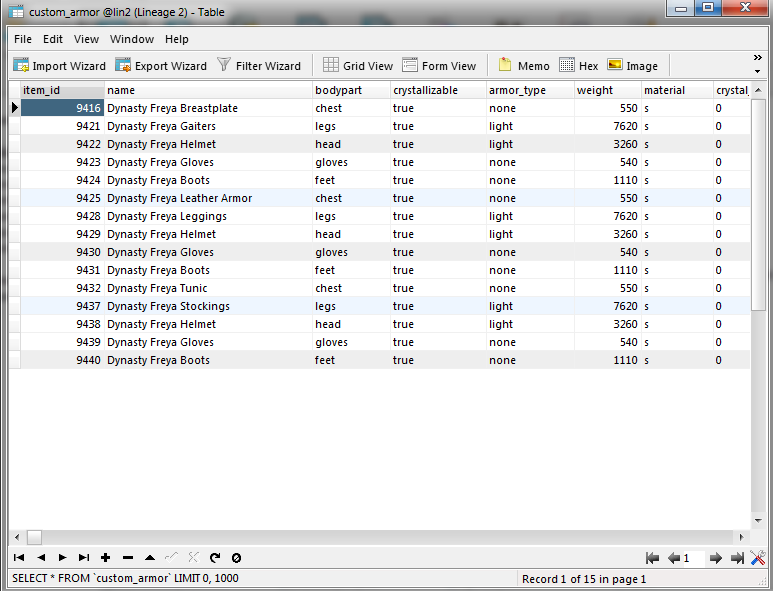Viewport: 773px width, 591px height.
Task: Select weight cell of item 9422
Action: (x=608, y=144)
